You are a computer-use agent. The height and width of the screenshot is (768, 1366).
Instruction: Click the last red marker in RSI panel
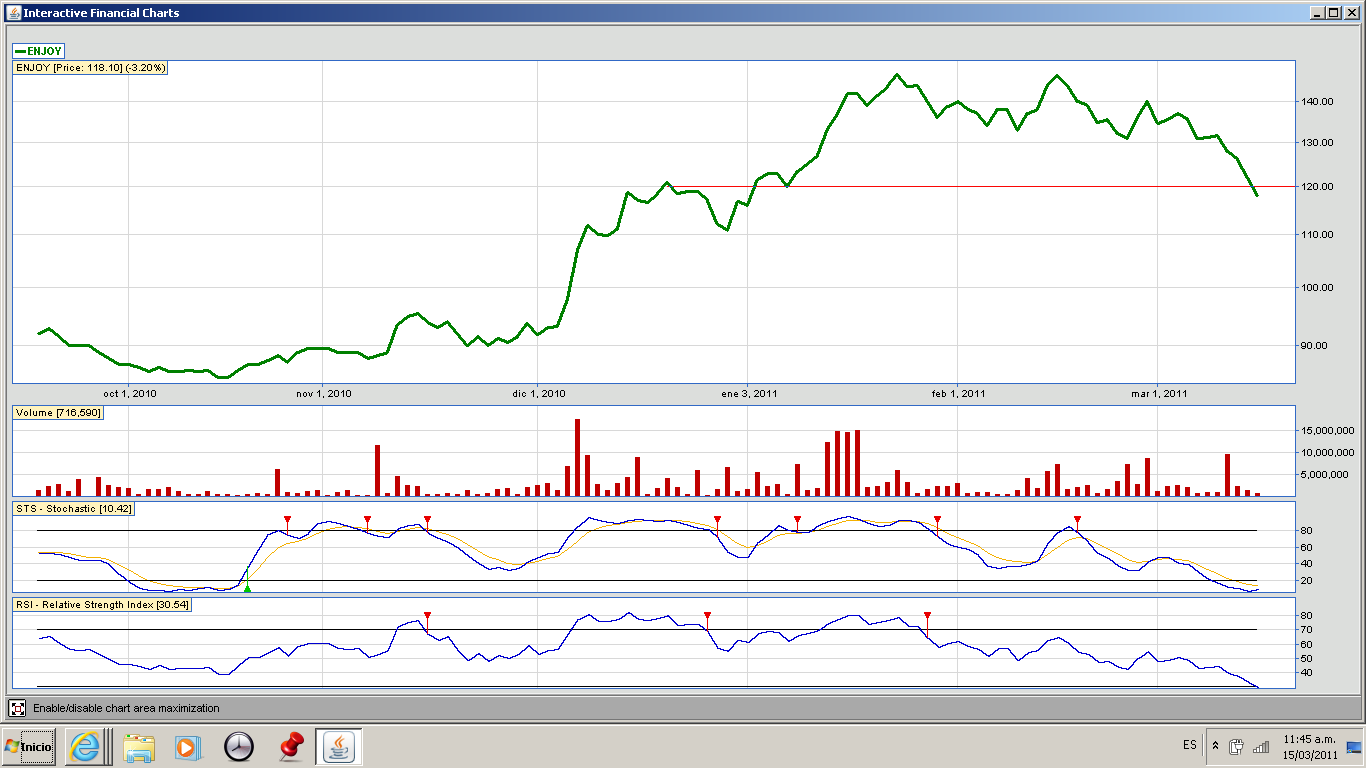pos(927,616)
